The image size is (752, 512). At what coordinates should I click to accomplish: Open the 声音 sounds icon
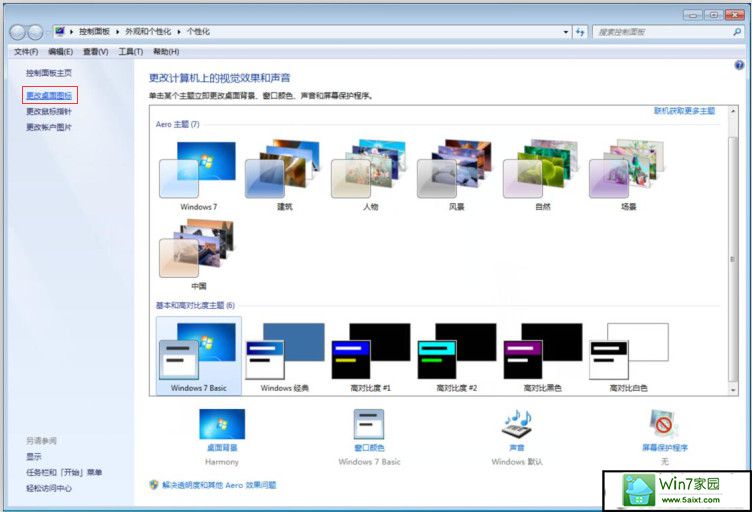[517, 424]
